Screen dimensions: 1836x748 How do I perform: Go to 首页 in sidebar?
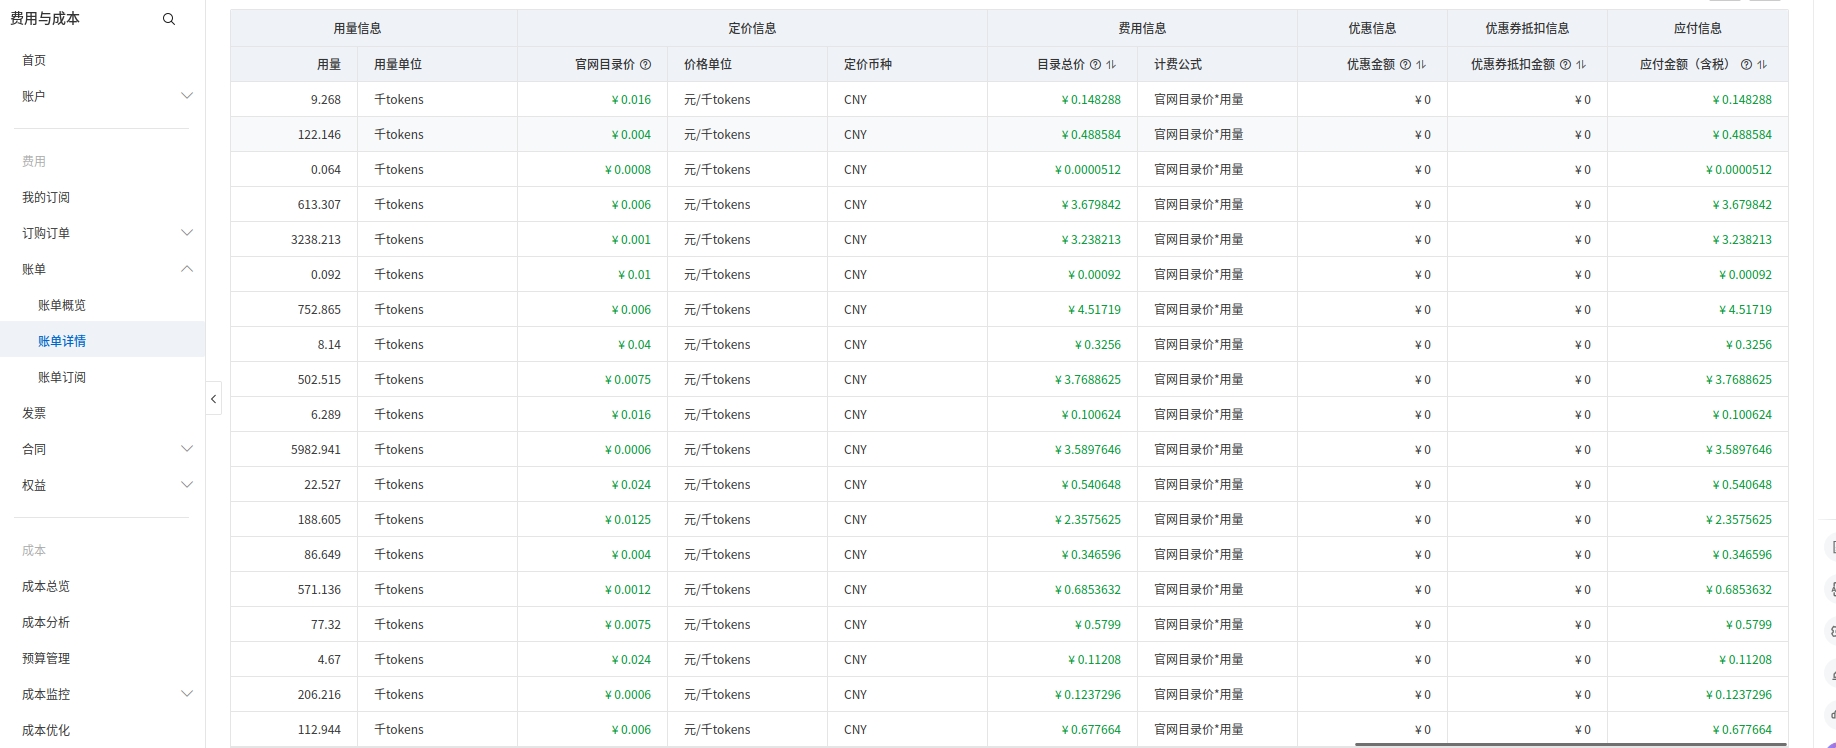pos(34,60)
